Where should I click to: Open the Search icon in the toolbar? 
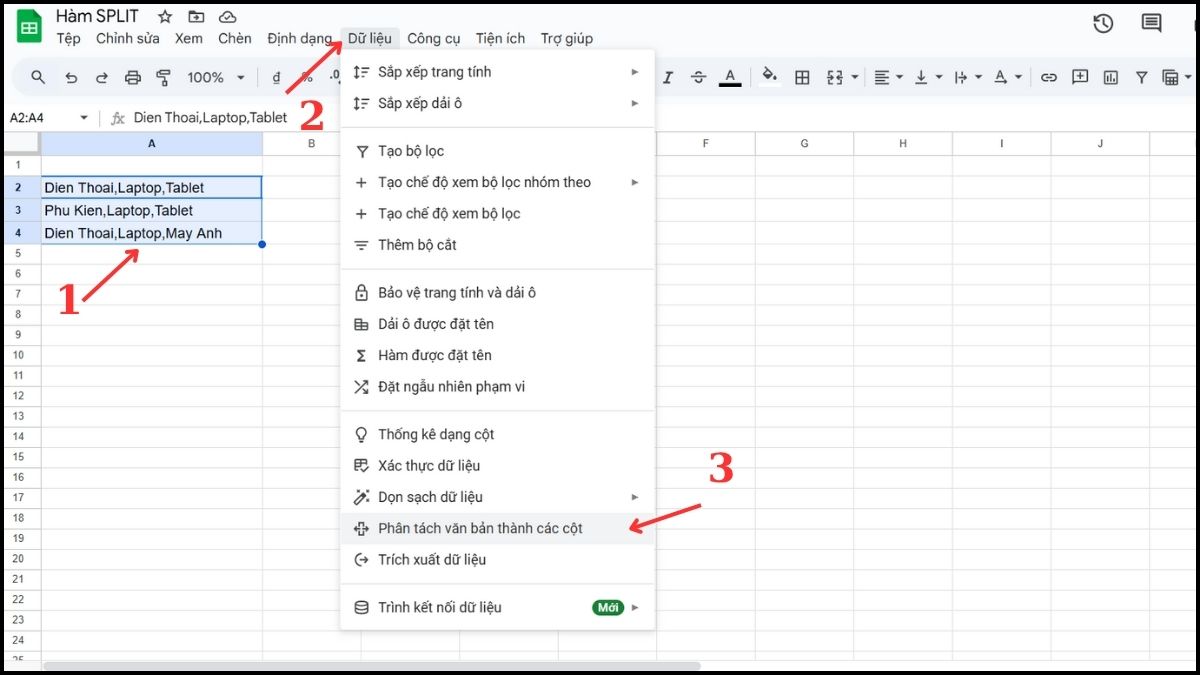coord(37,77)
